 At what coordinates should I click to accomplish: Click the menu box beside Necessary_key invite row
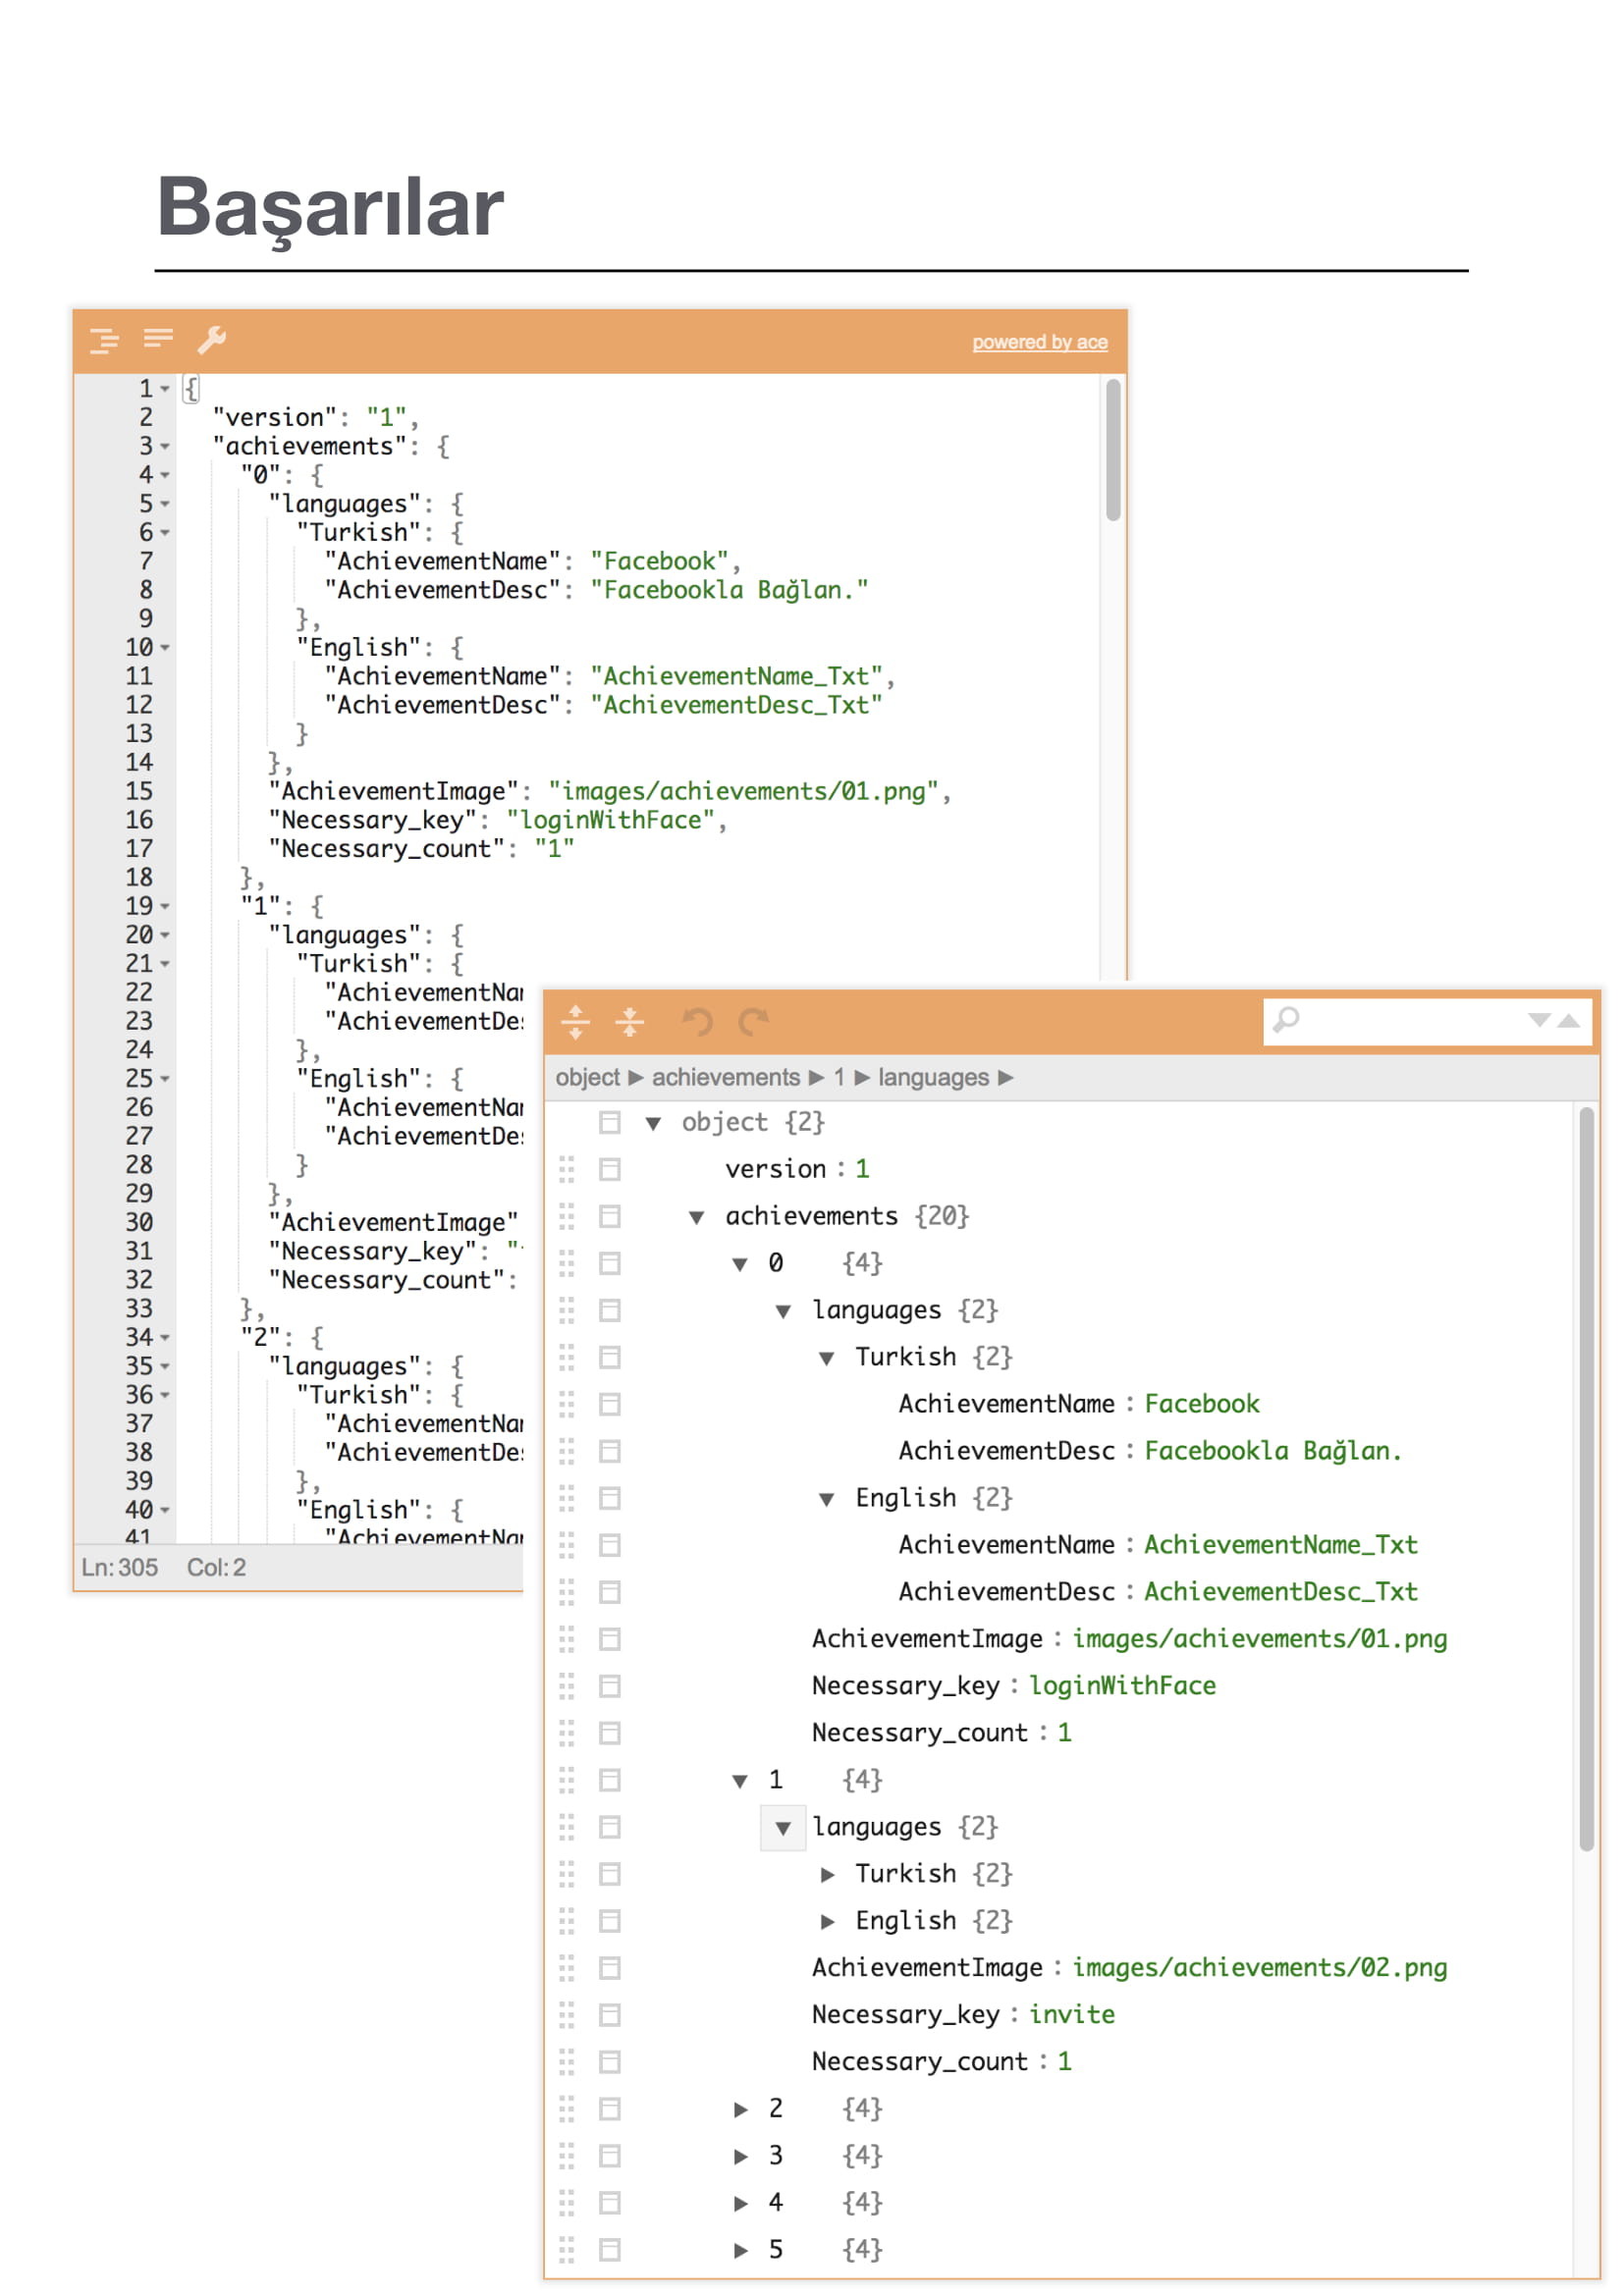point(610,2014)
